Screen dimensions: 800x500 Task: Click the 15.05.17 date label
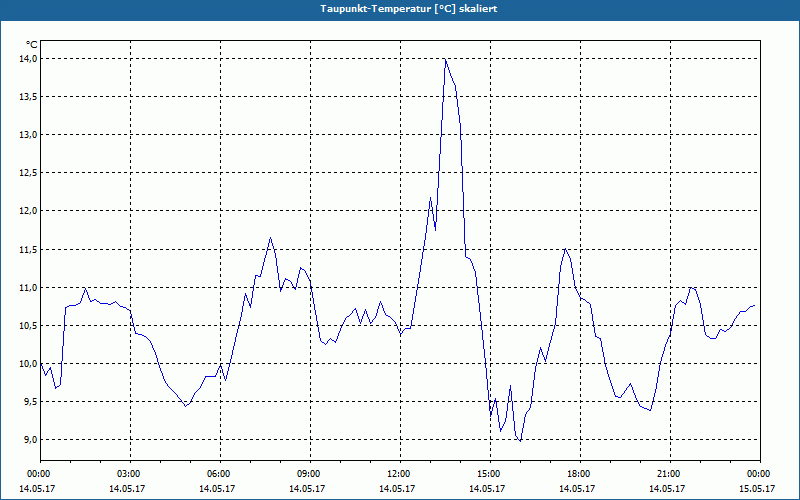[757, 488]
